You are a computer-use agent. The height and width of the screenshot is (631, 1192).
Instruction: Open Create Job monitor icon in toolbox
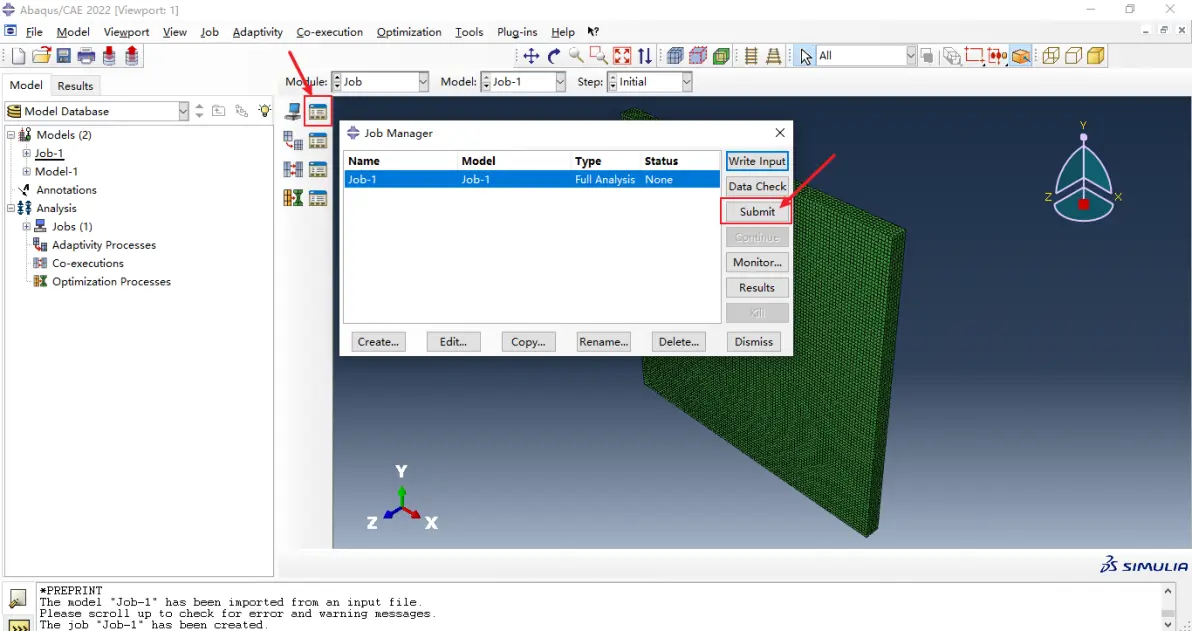[293, 112]
